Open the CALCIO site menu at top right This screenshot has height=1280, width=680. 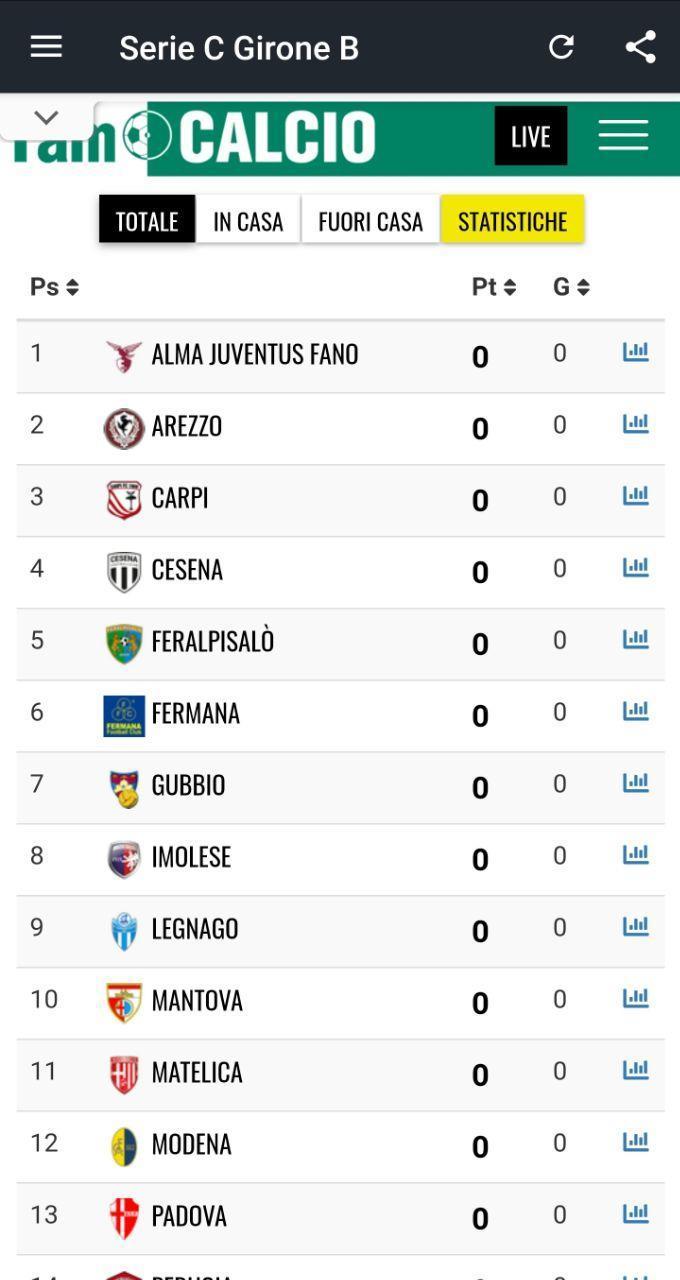pos(622,133)
